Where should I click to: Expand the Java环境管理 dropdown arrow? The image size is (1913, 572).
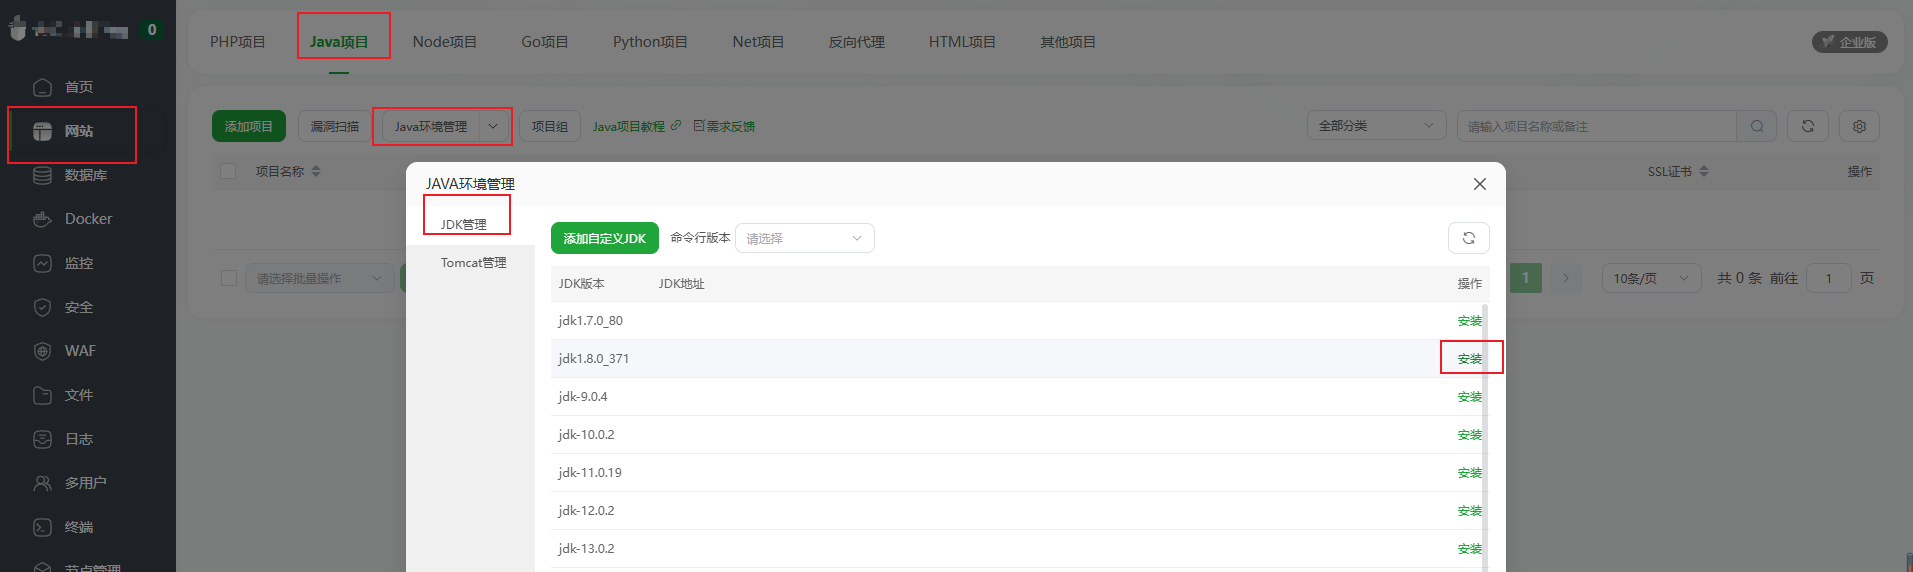pyautogui.click(x=493, y=126)
